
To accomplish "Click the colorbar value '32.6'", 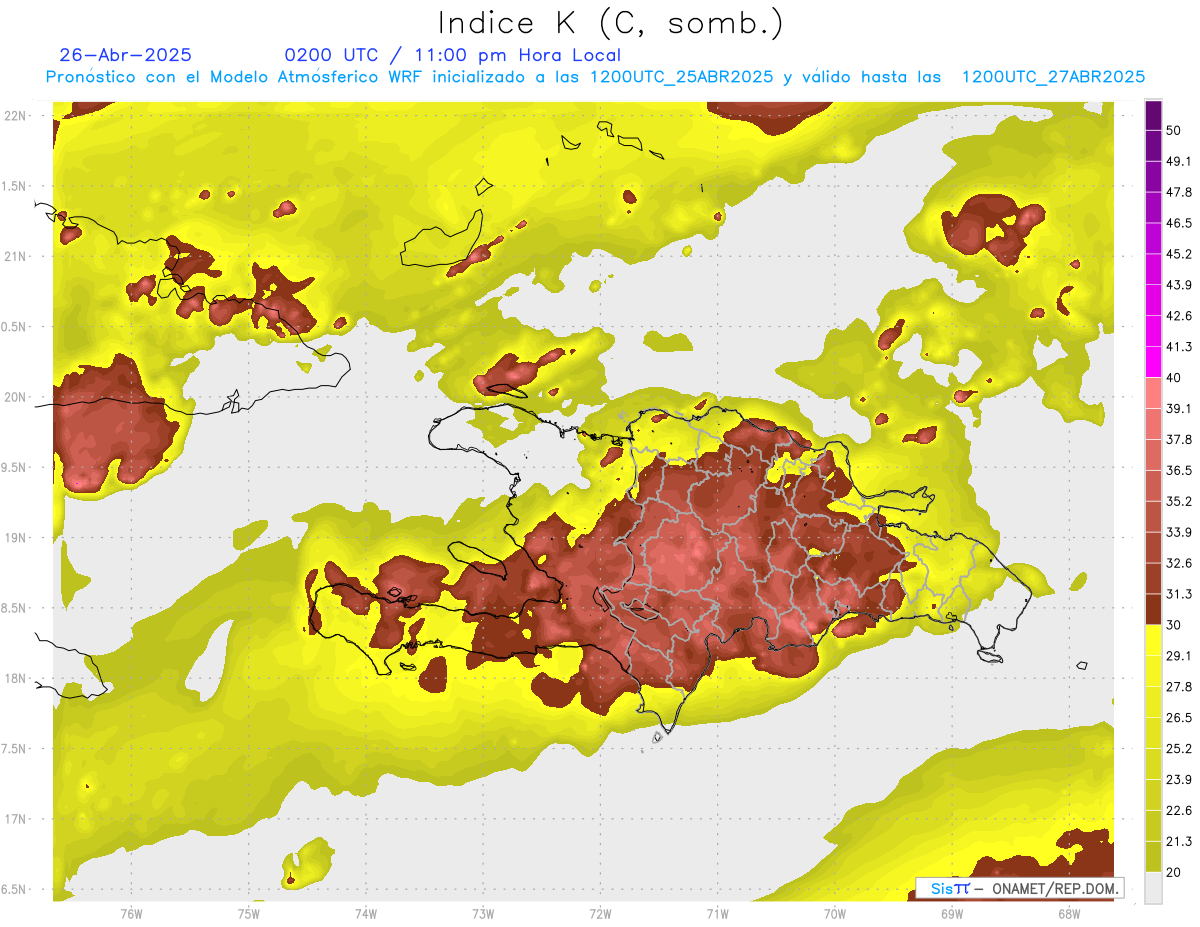I will (x=1178, y=563).
